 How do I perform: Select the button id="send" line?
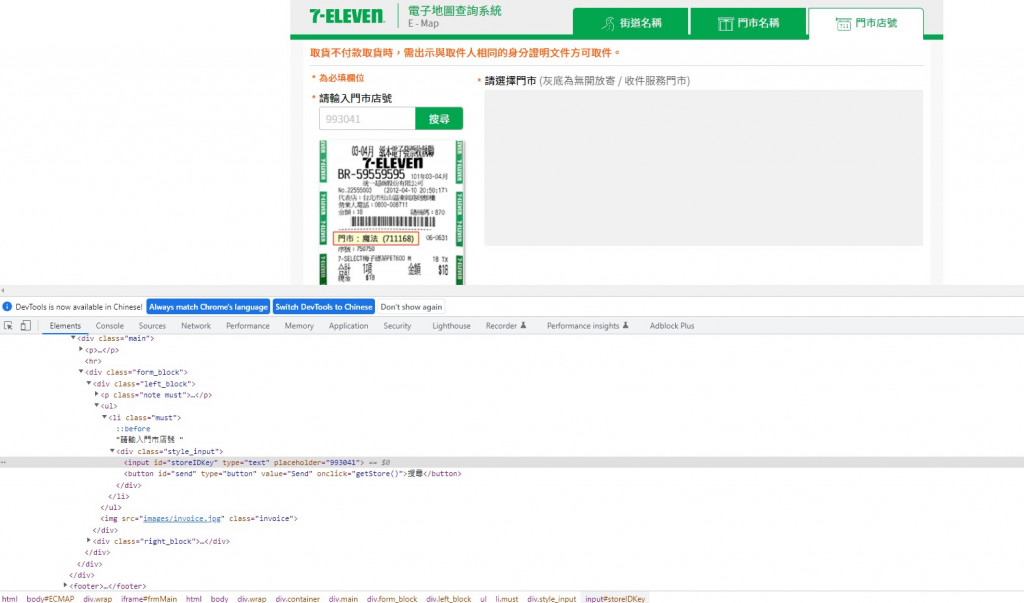pyautogui.click(x=293, y=474)
